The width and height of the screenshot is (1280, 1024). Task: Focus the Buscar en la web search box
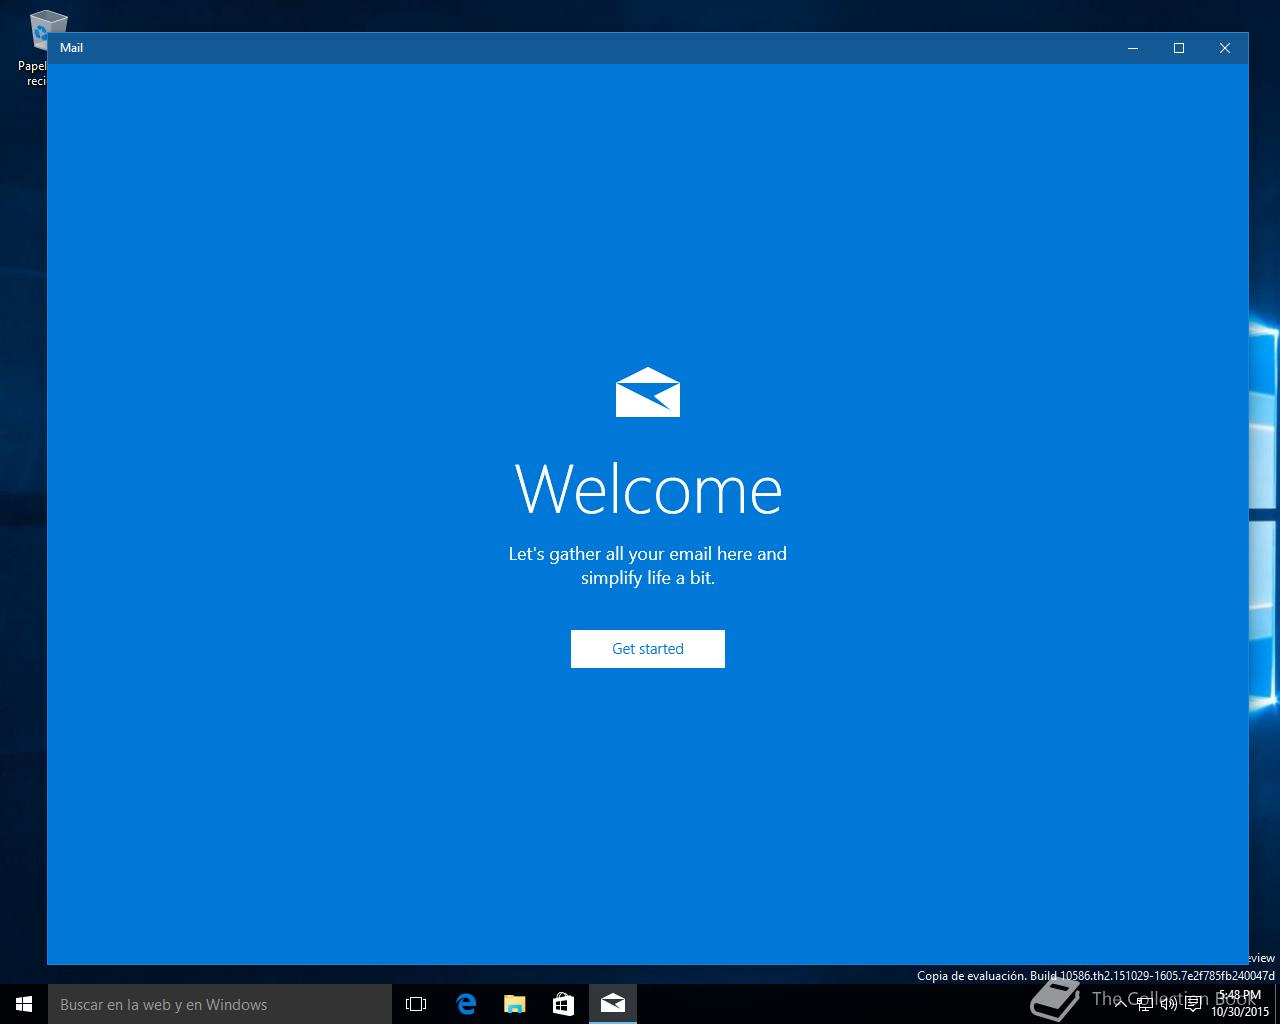[x=220, y=1004]
